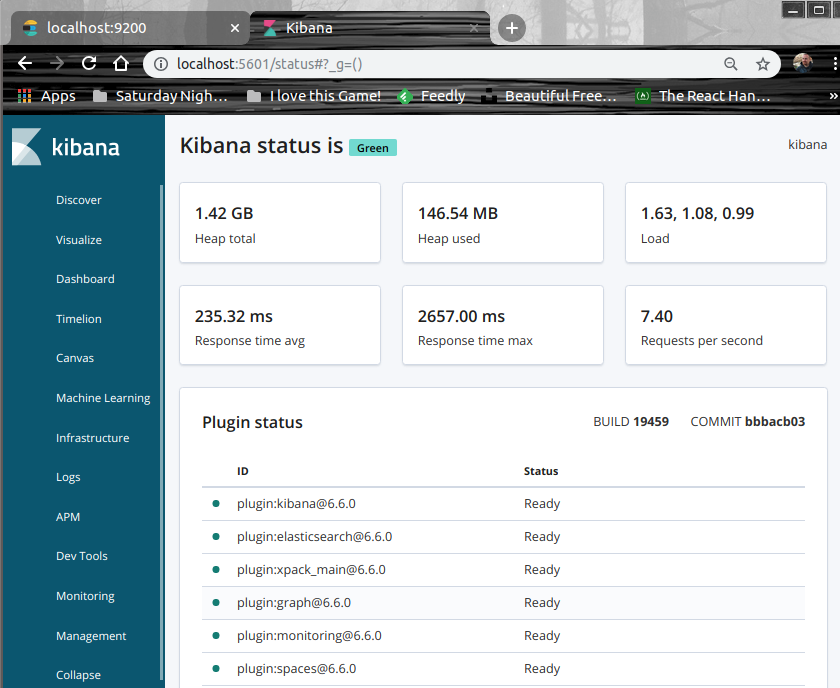Open the Chrome user profile avatar
This screenshot has width=840, height=688.
click(x=803, y=64)
